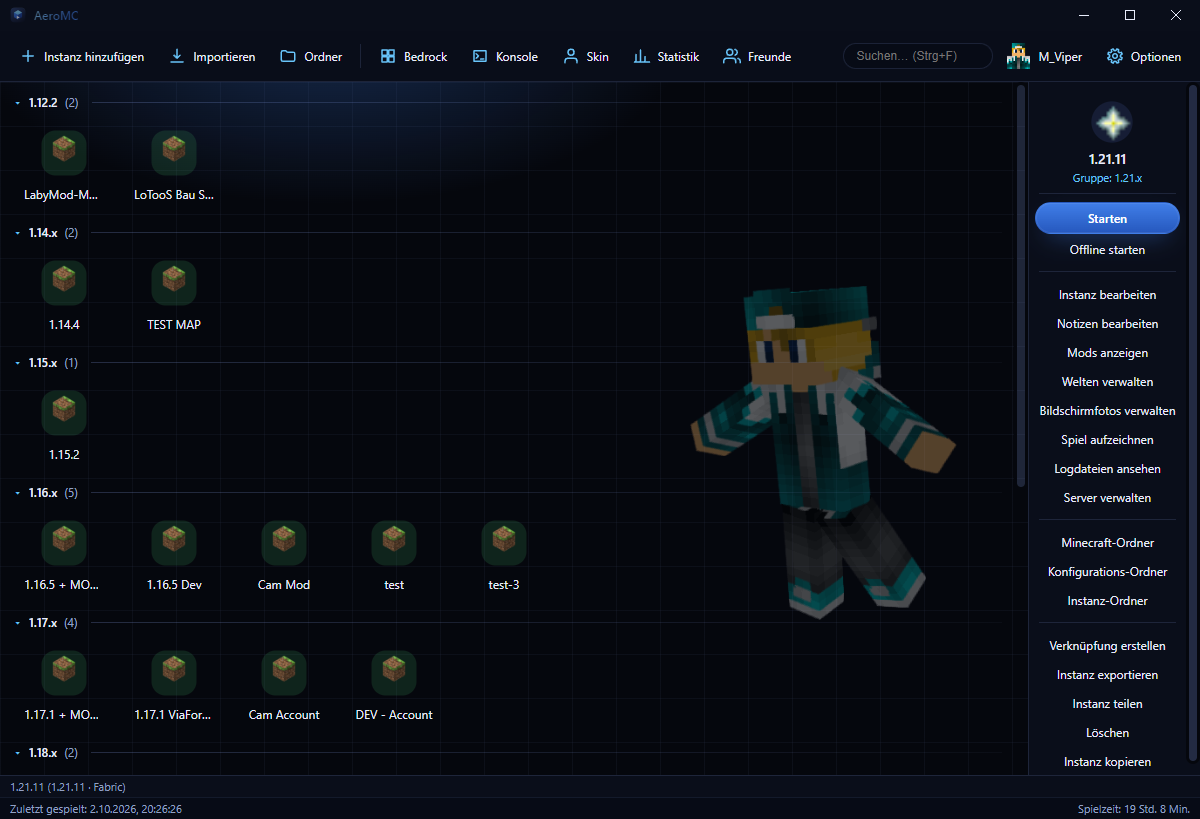Click the Suchen search field

click(x=917, y=57)
